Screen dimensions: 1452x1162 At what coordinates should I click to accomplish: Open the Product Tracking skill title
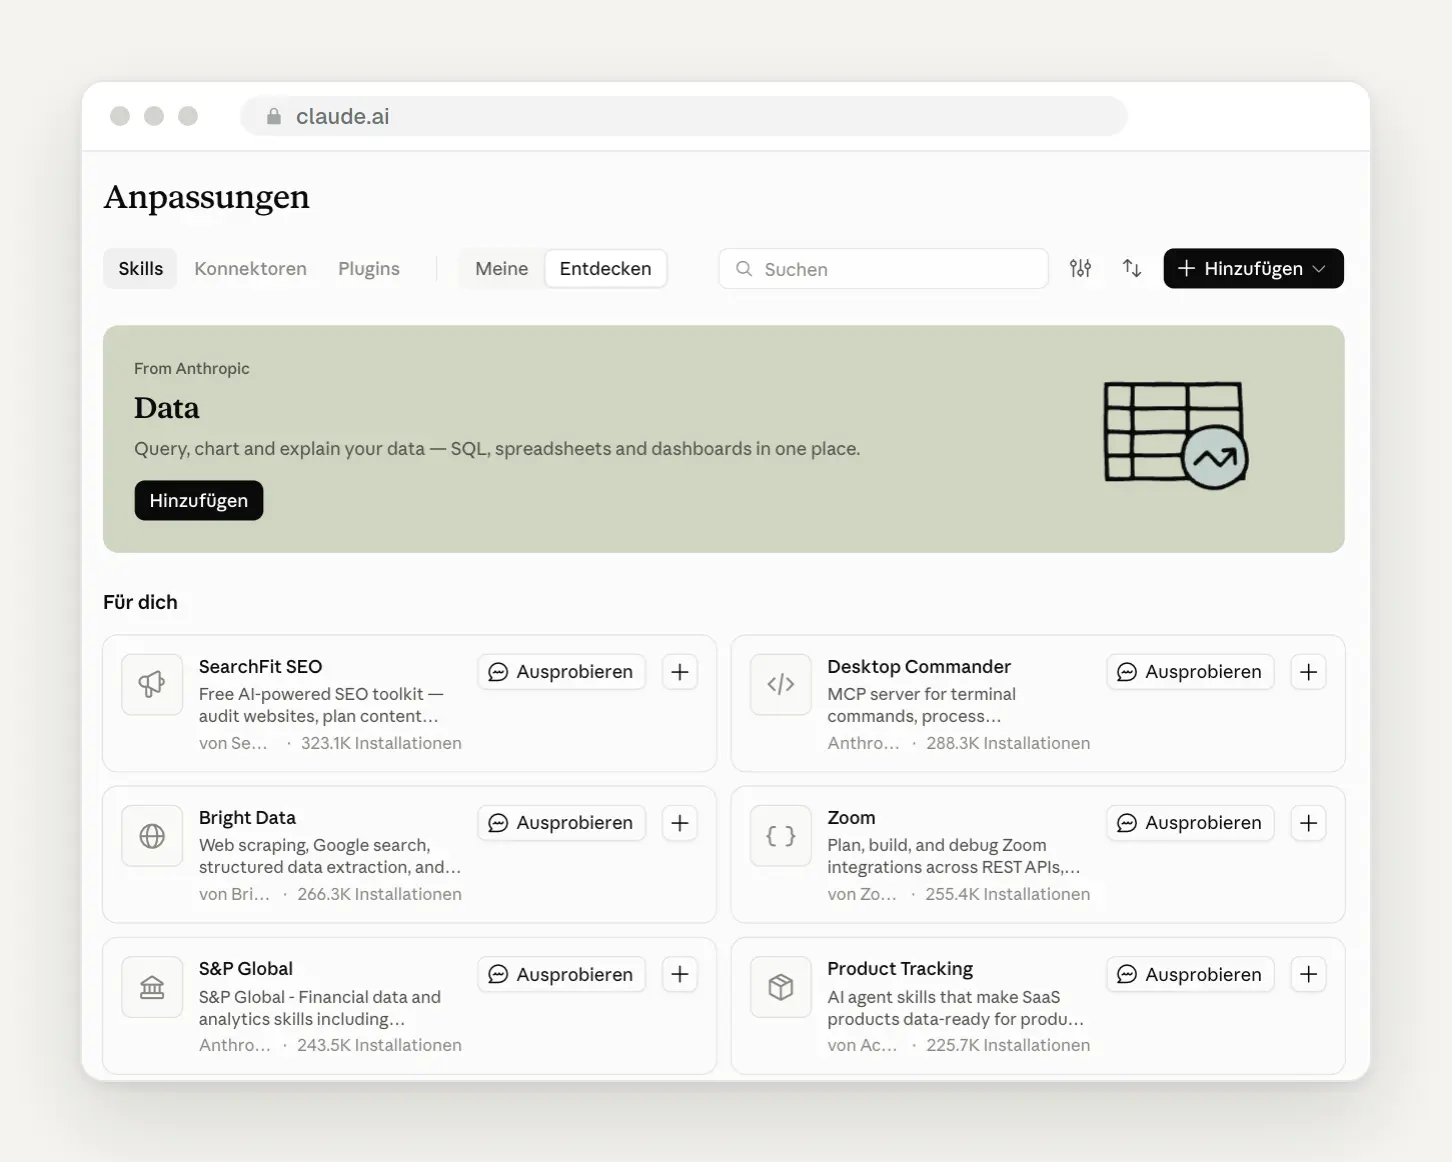point(900,969)
